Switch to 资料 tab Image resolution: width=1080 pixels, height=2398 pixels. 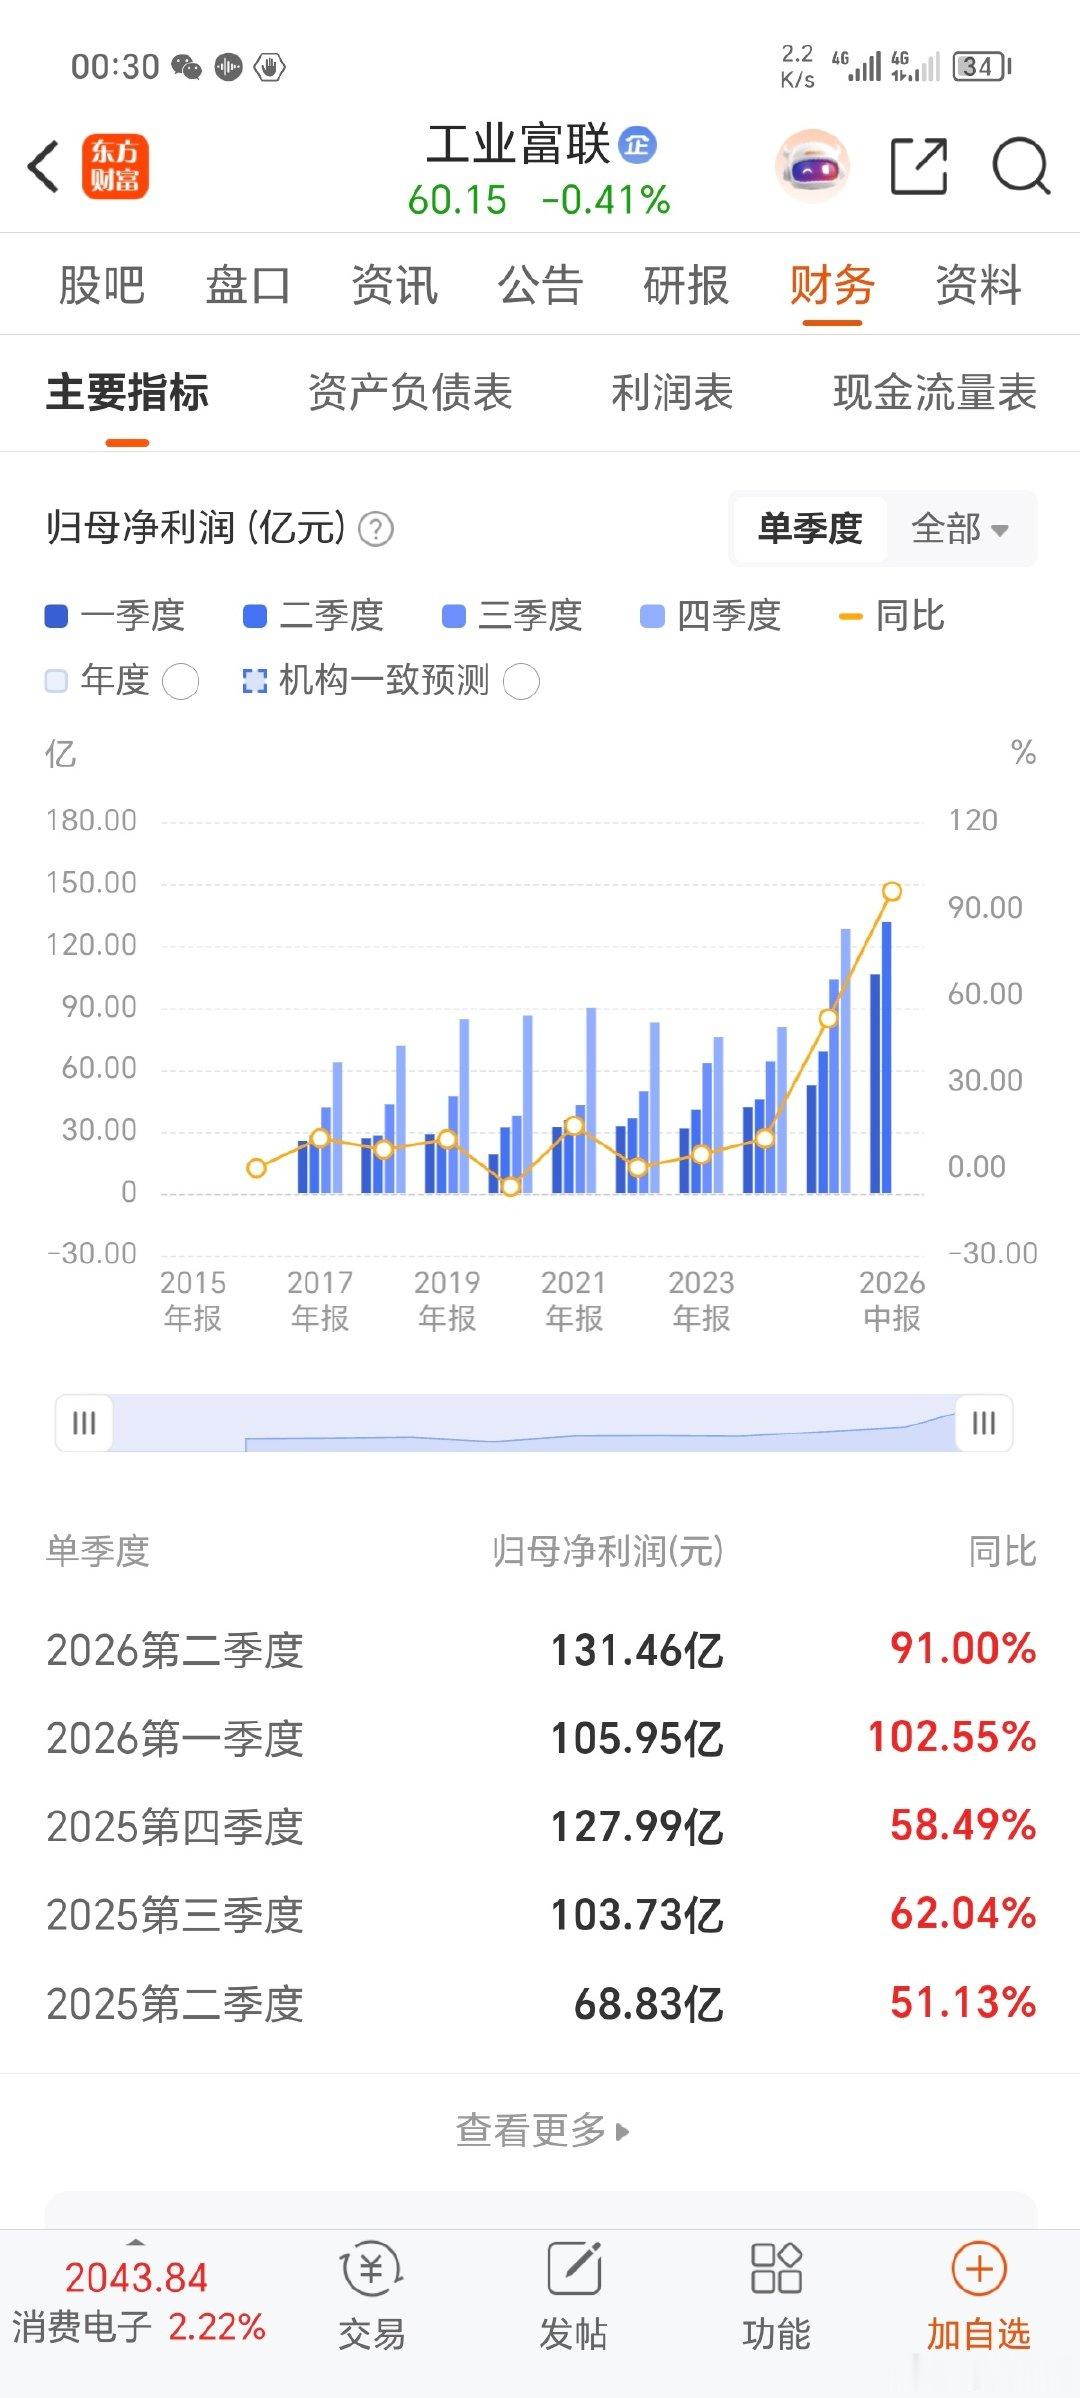(978, 285)
